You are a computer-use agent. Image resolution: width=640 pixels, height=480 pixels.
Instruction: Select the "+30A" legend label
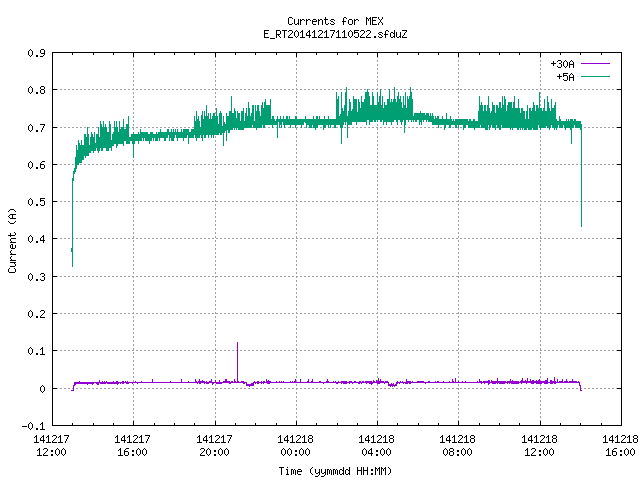pyautogui.click(x=562, y=64)
